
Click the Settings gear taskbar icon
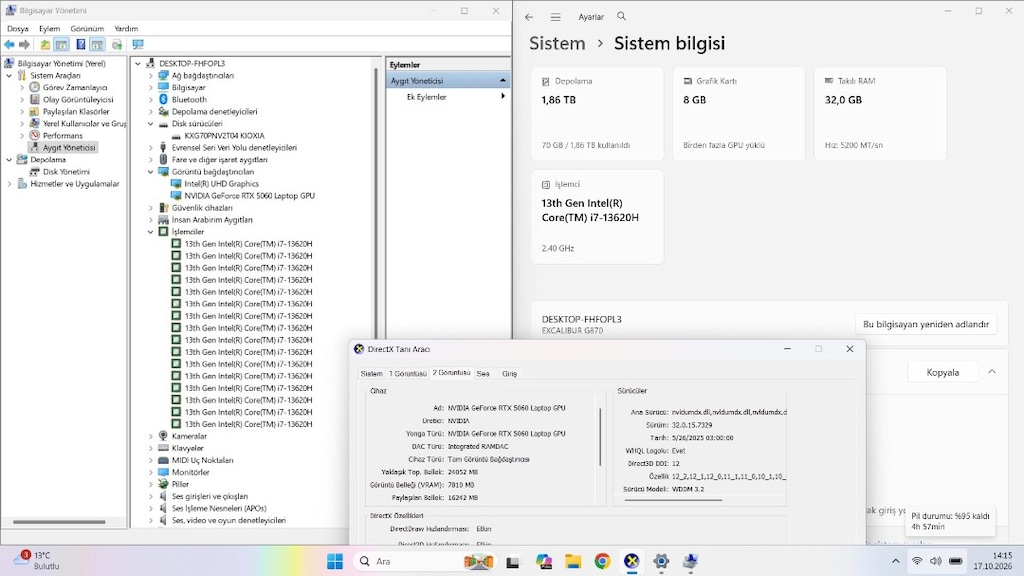click(x=661, y=561)
